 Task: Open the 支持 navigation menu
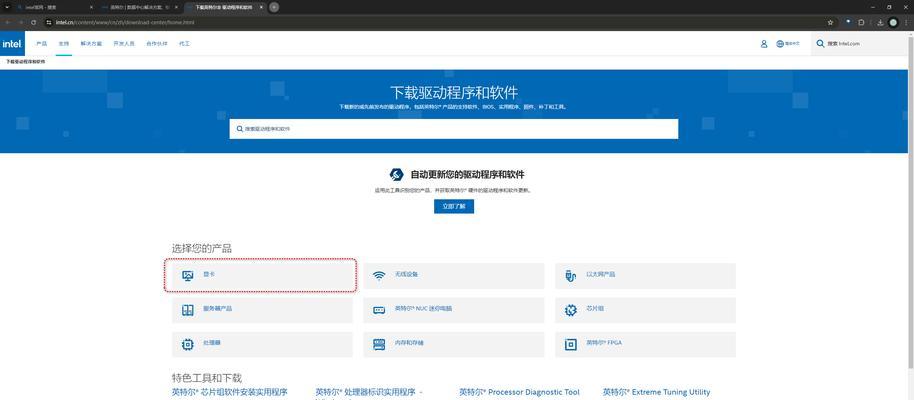tap(64, 44)
